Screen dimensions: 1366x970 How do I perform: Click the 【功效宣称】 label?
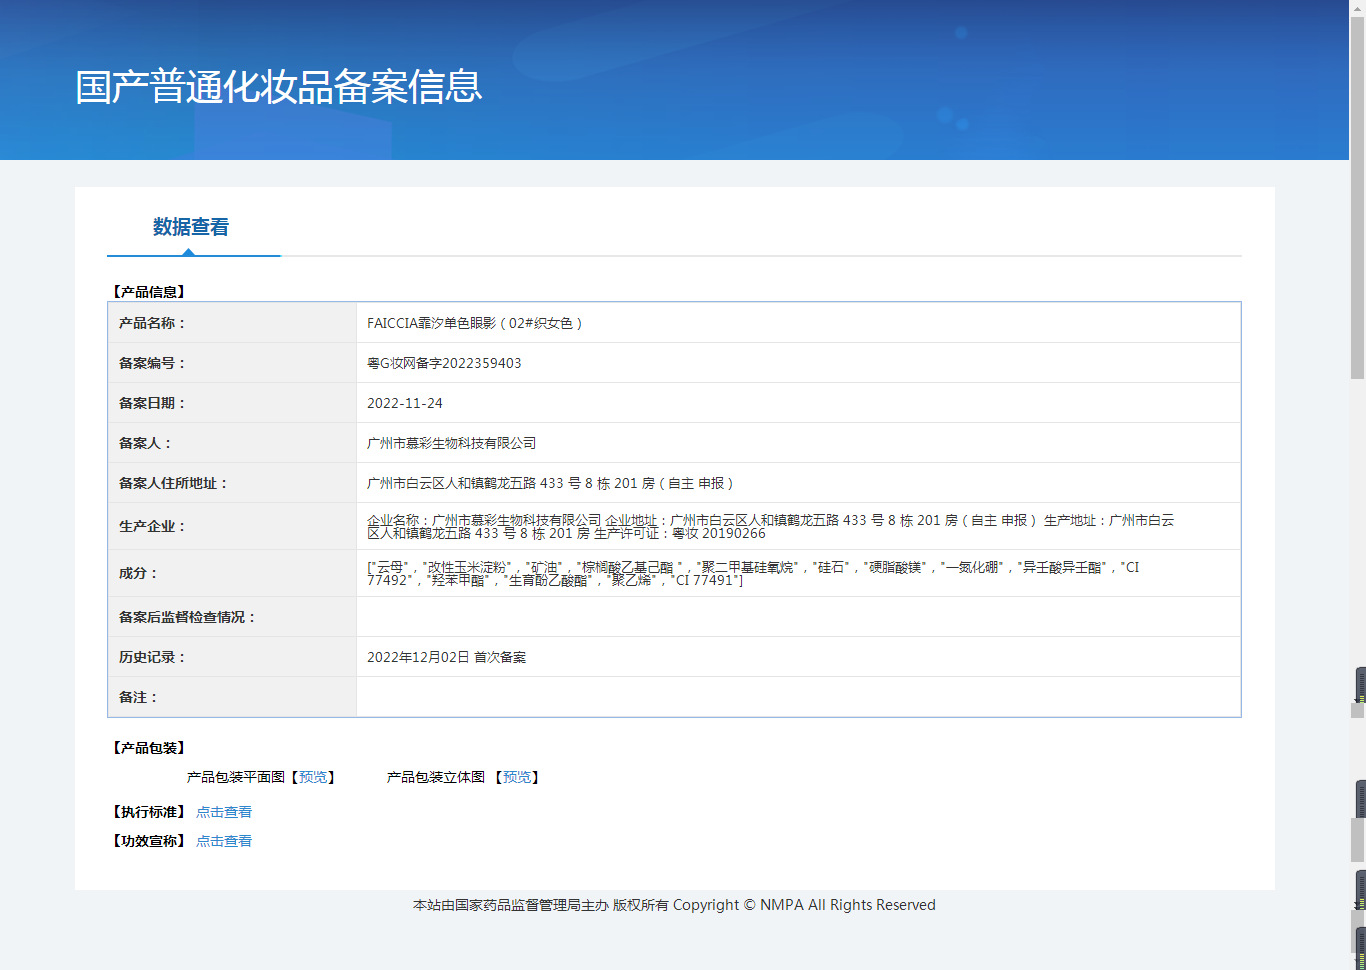pyautogui.click(x=149, y=841)
